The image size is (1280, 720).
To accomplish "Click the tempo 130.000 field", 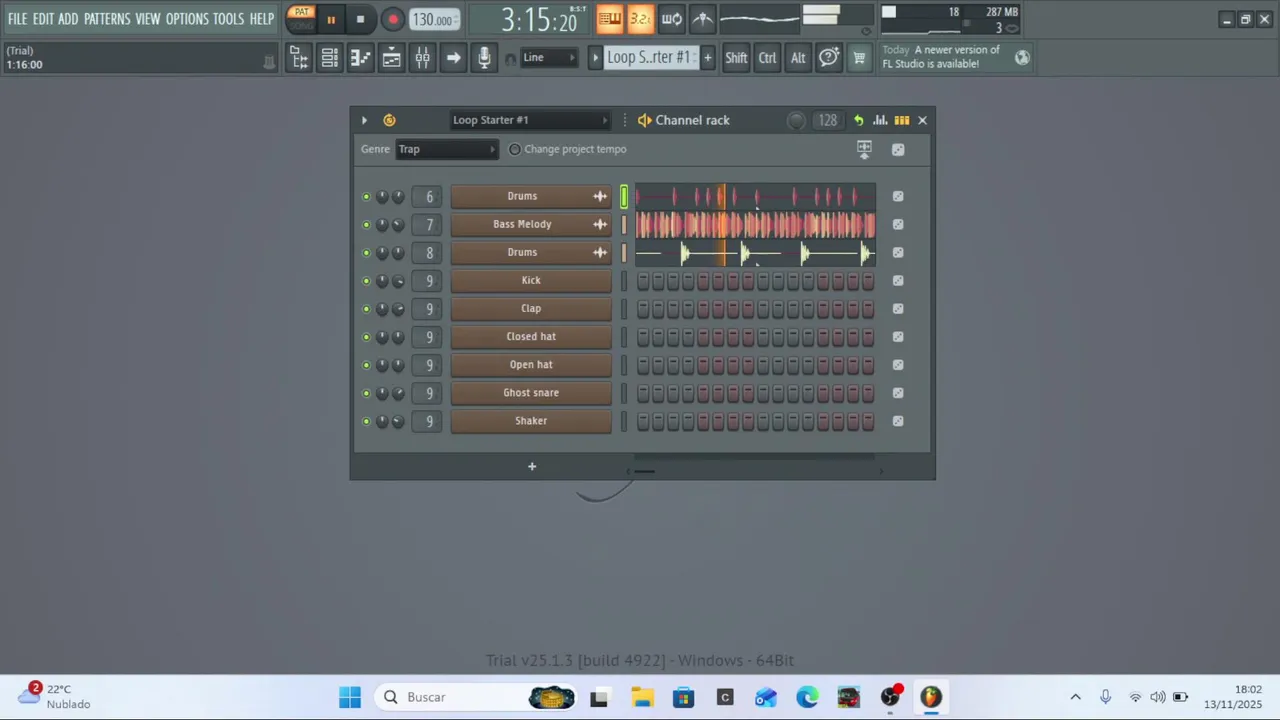I will pyautogui.click(x=435, y=19).
